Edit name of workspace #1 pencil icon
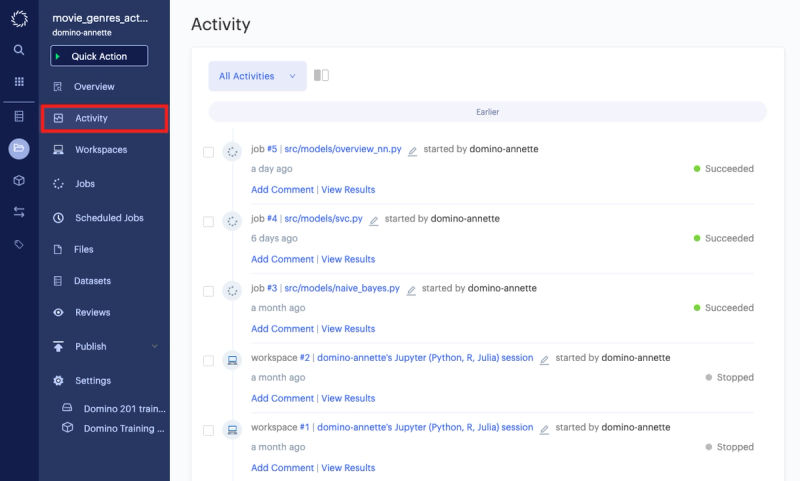Image resolution: width=800 pixels, height=481 pixels. coord(544,429)
